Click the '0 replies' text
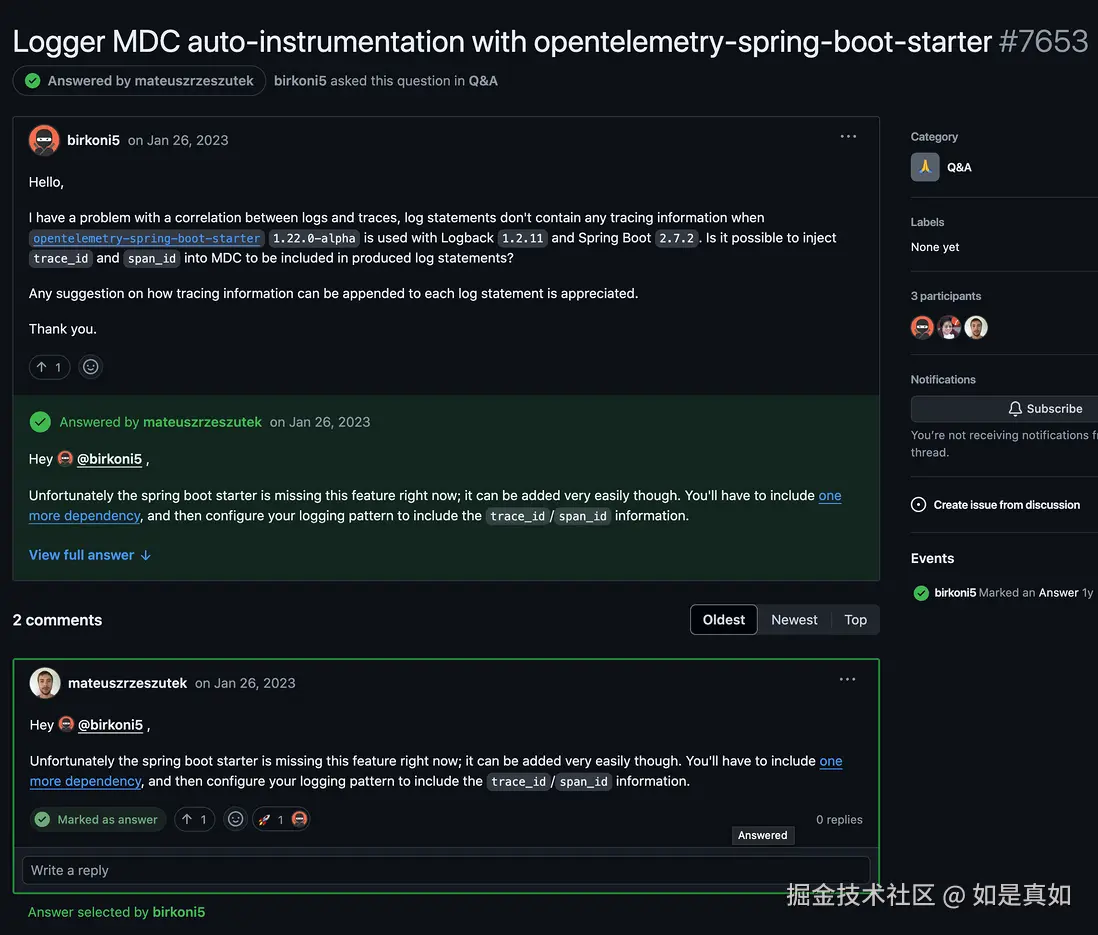Viewport: 1098px width, 935px height. pyautogui.click(x=839, y=819)
